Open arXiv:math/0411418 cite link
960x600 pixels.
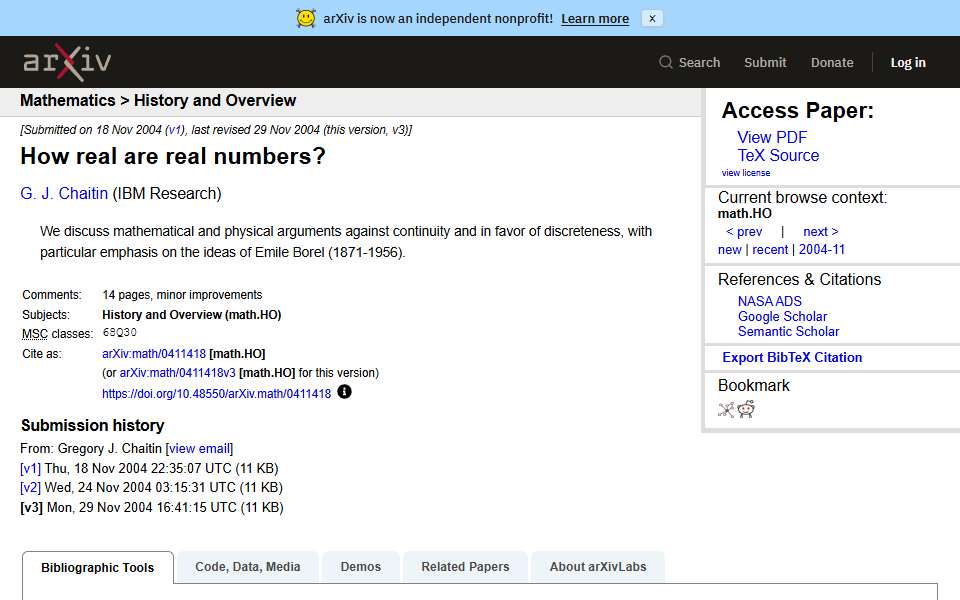click(154, 354)
